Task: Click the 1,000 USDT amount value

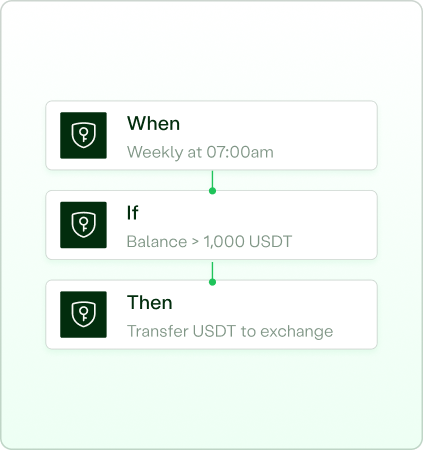Action: tap(248, 242)
